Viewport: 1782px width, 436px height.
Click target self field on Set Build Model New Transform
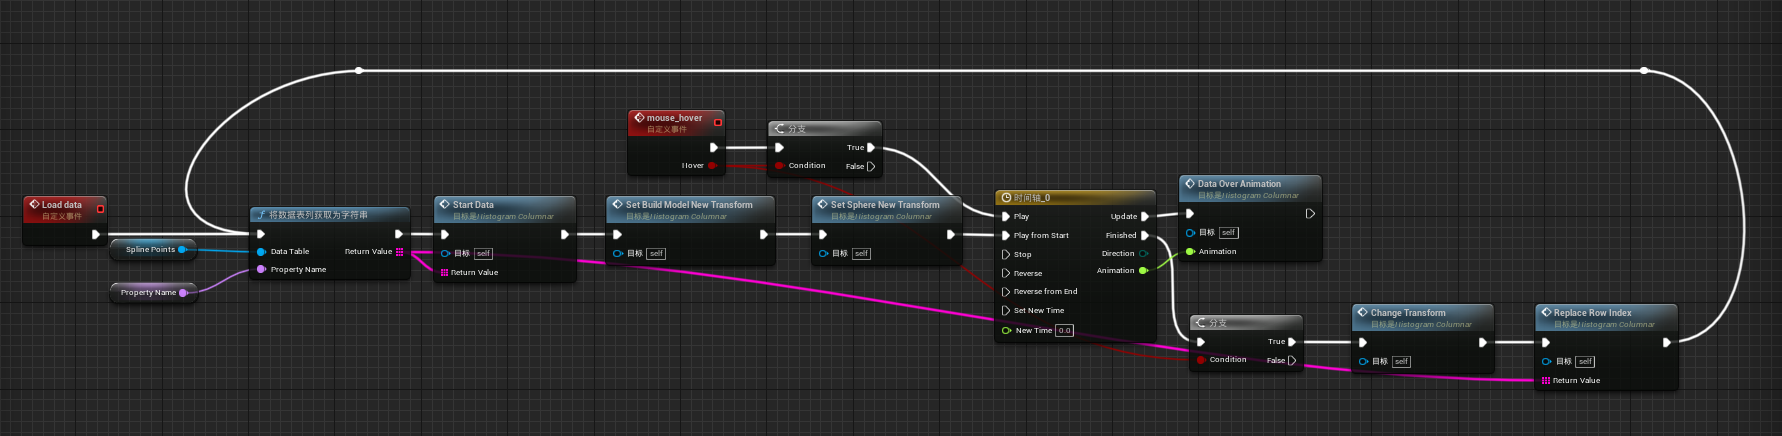pyautogui.click(x=656, y=253)
